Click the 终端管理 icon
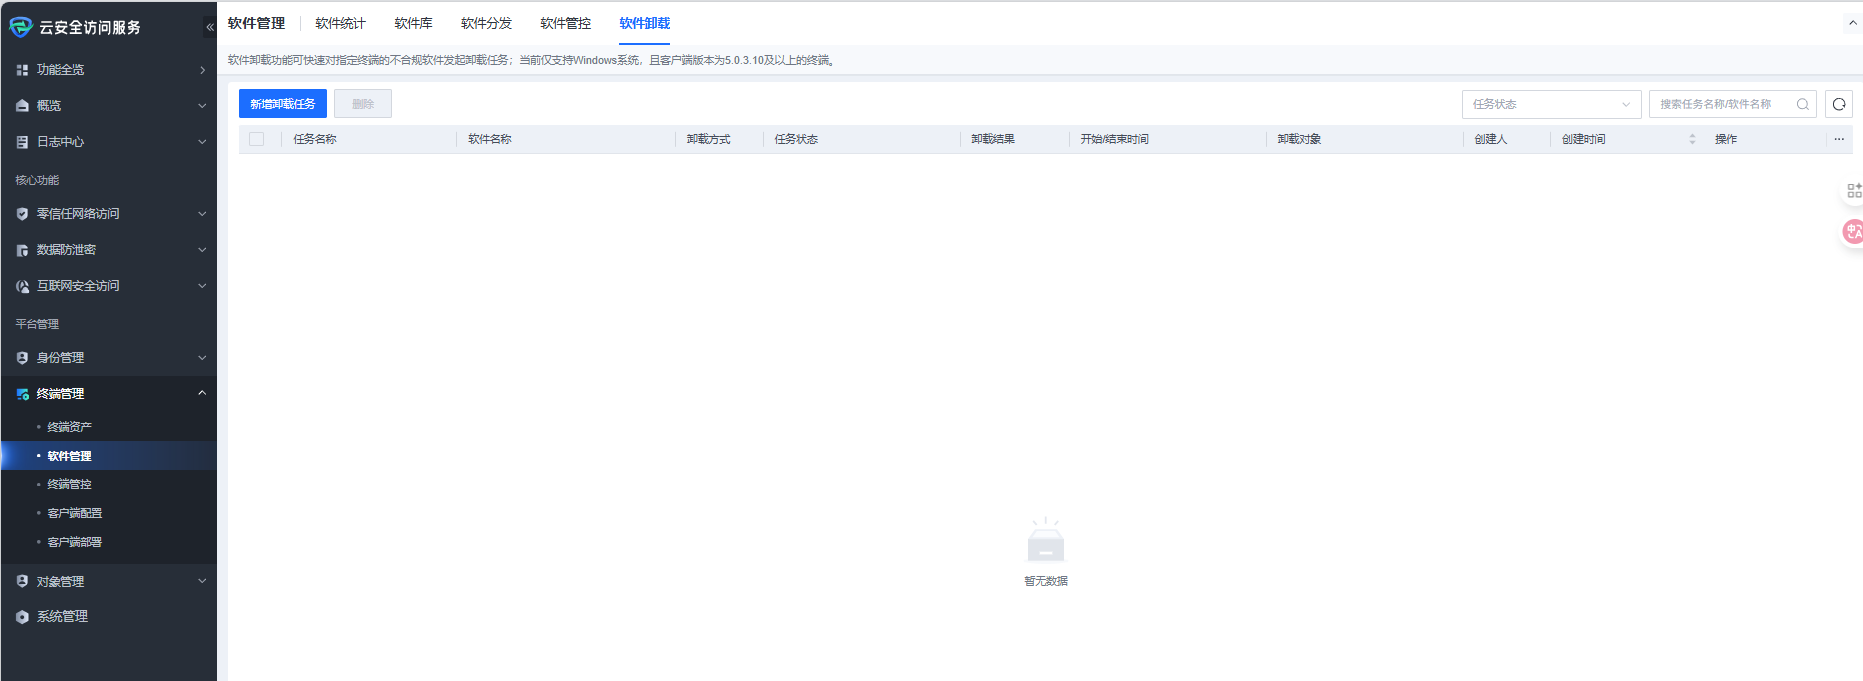This screenshot has width=1863, height=681. tap(22, 394)
